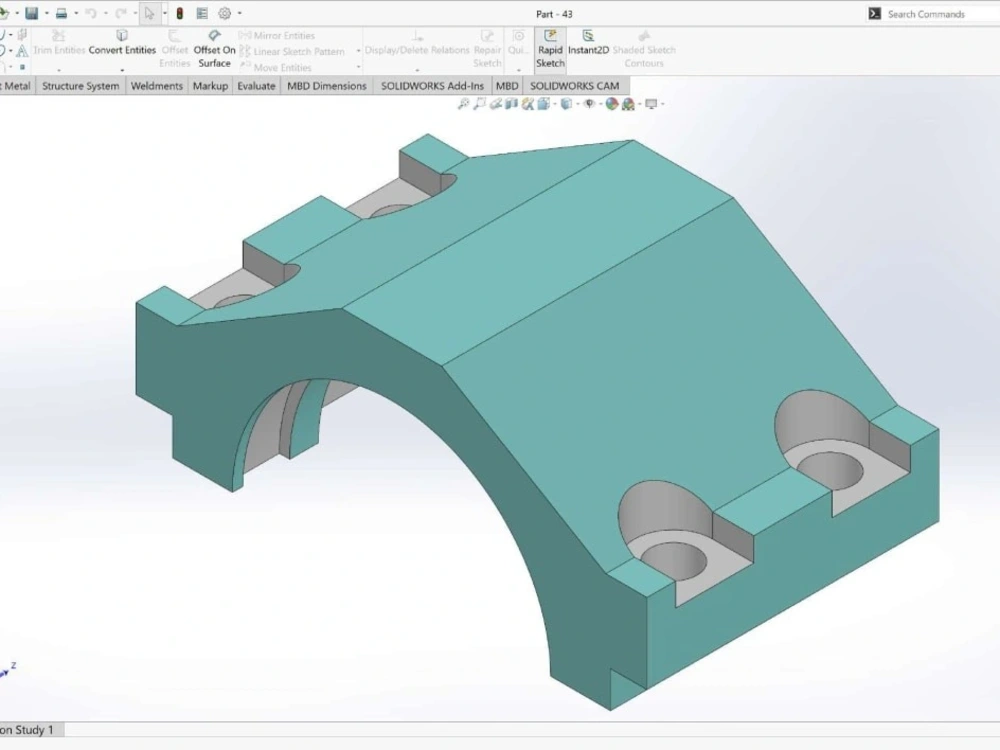Click Move Entities command
The height and width of the screenshot is (750, 1000).
276,67
